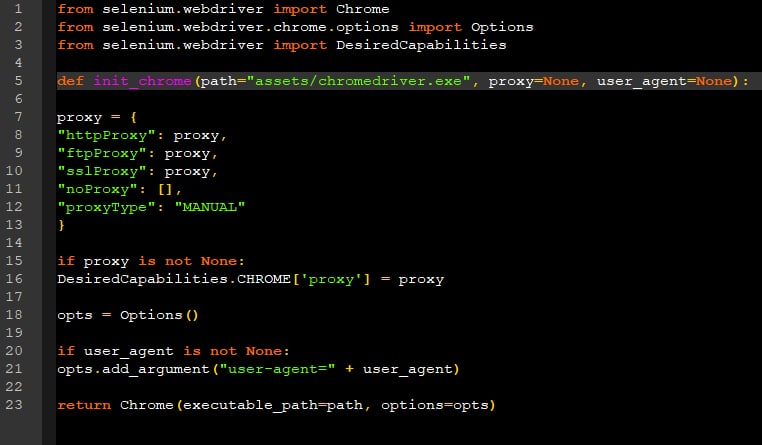Click proxy=None parameter on line 5
The height and width of the screenshot is (445, 762).
coord(534,81)
